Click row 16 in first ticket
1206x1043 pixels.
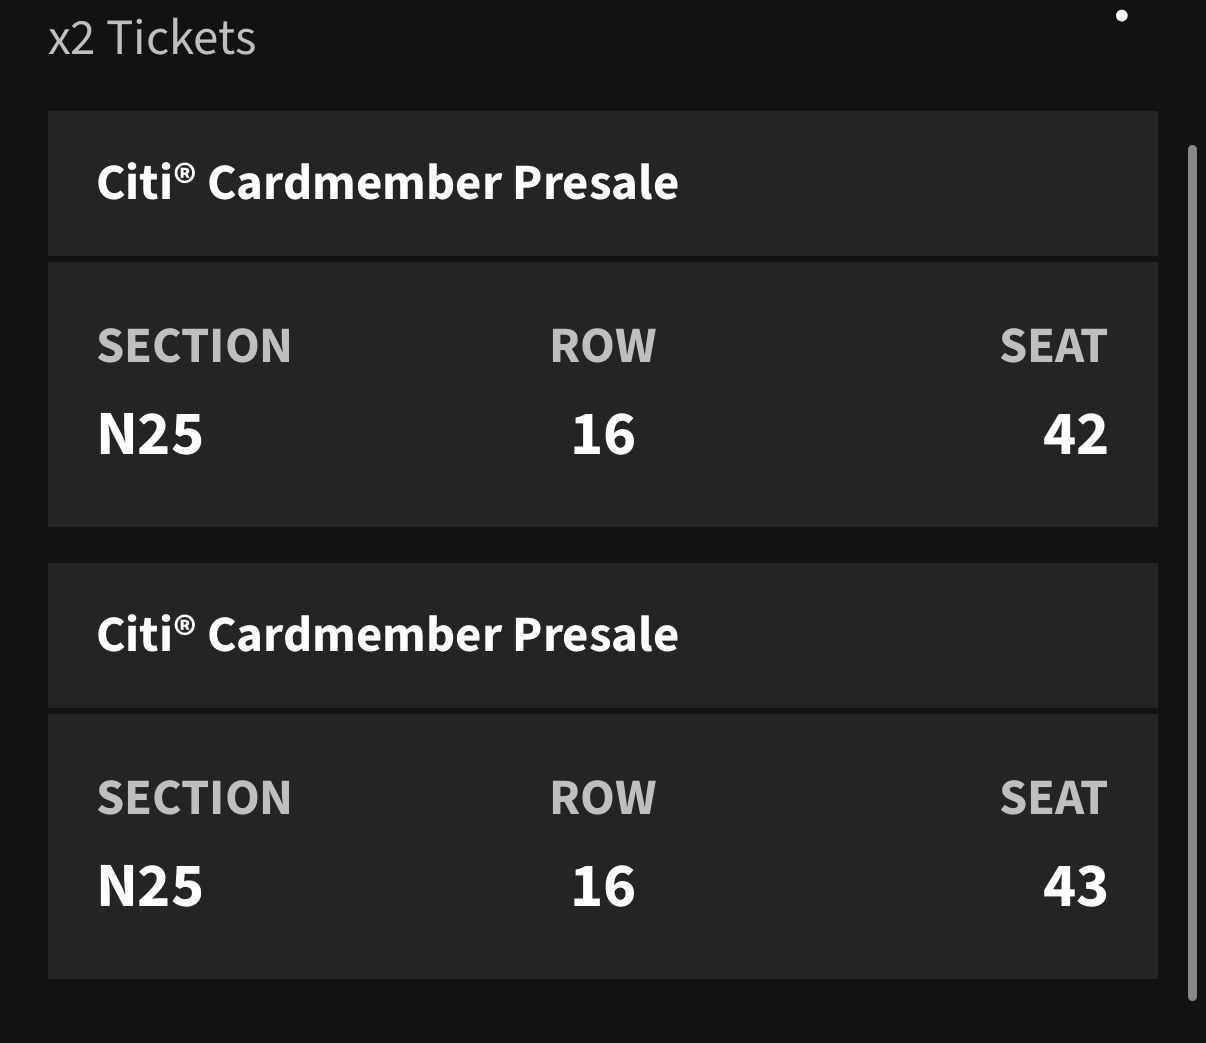[x=603, y=435]
